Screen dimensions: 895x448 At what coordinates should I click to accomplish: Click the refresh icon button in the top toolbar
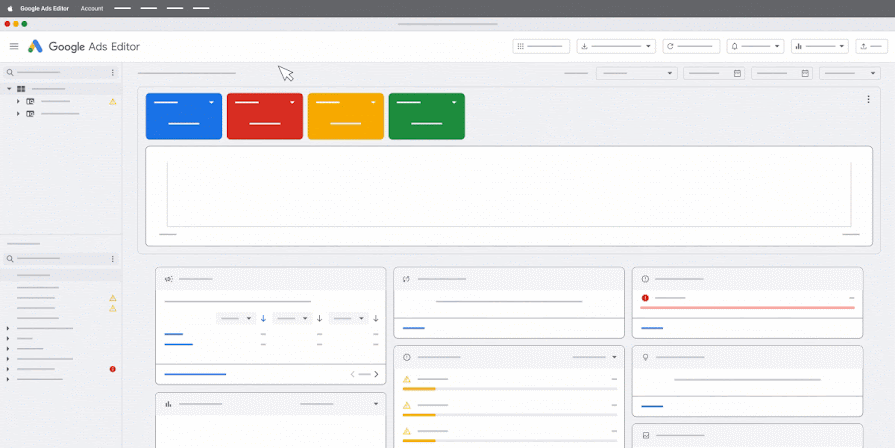point(691,47)
